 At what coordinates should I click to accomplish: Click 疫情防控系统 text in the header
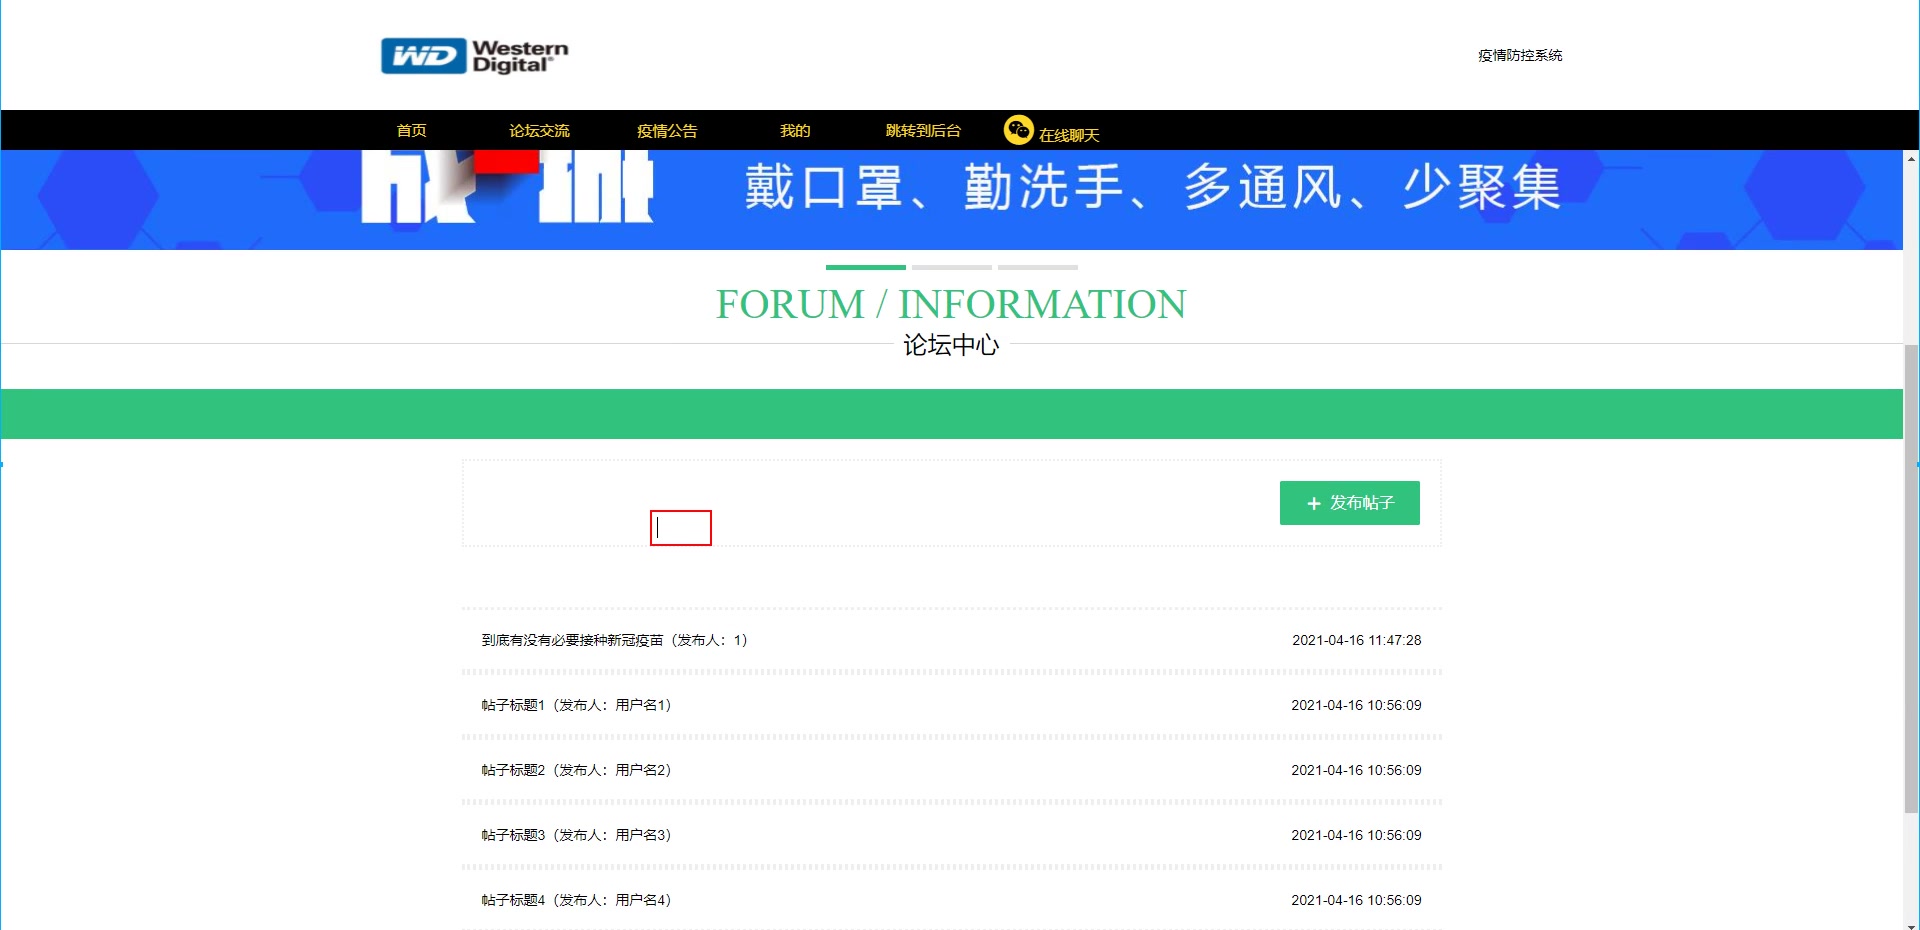point(1520,56)
